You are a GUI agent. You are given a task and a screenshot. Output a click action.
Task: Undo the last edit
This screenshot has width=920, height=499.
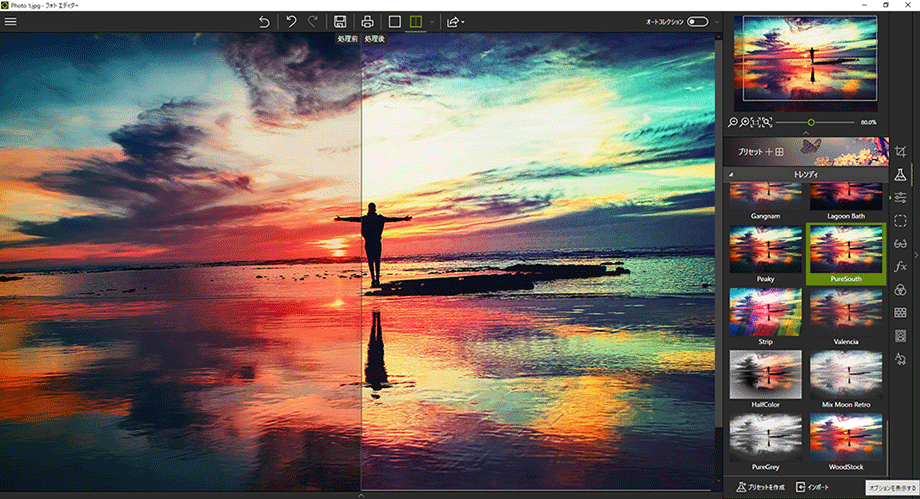(x=291, y=22)
